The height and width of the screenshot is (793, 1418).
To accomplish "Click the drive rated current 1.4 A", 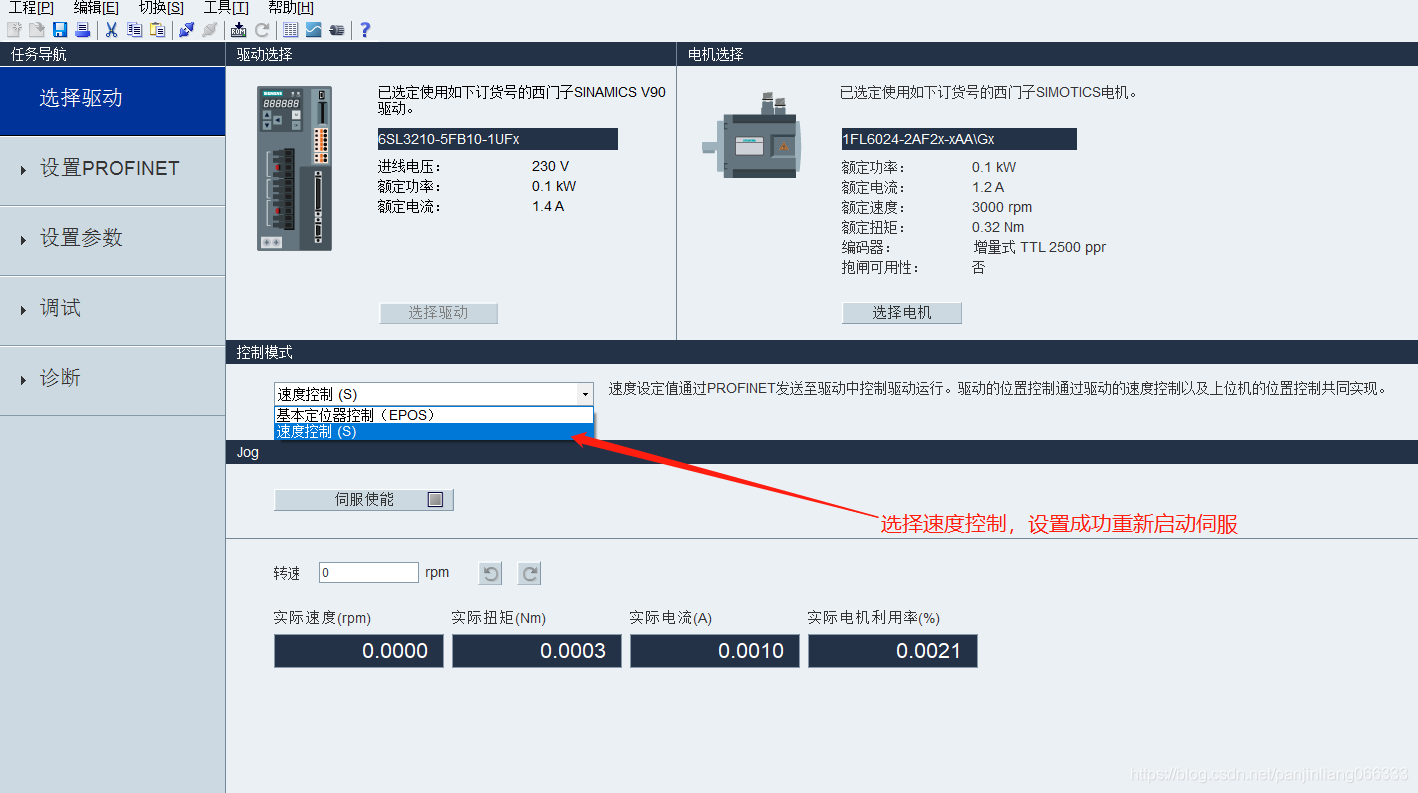I will (548, 207).
